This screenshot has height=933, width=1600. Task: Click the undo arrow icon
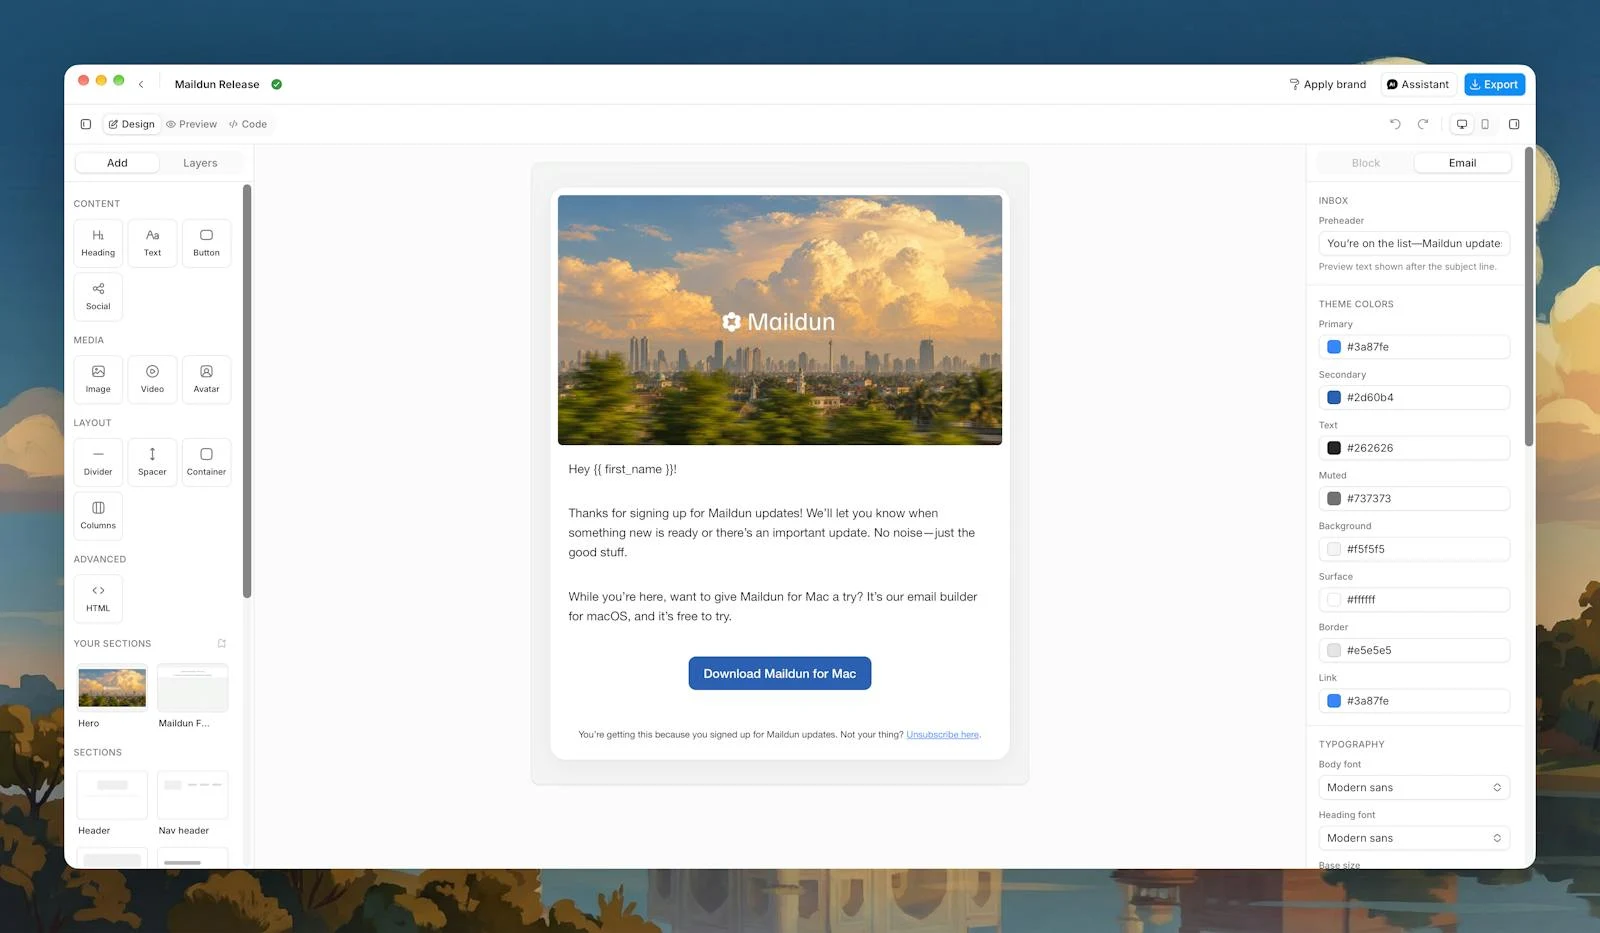click(x=1395, y=124)
